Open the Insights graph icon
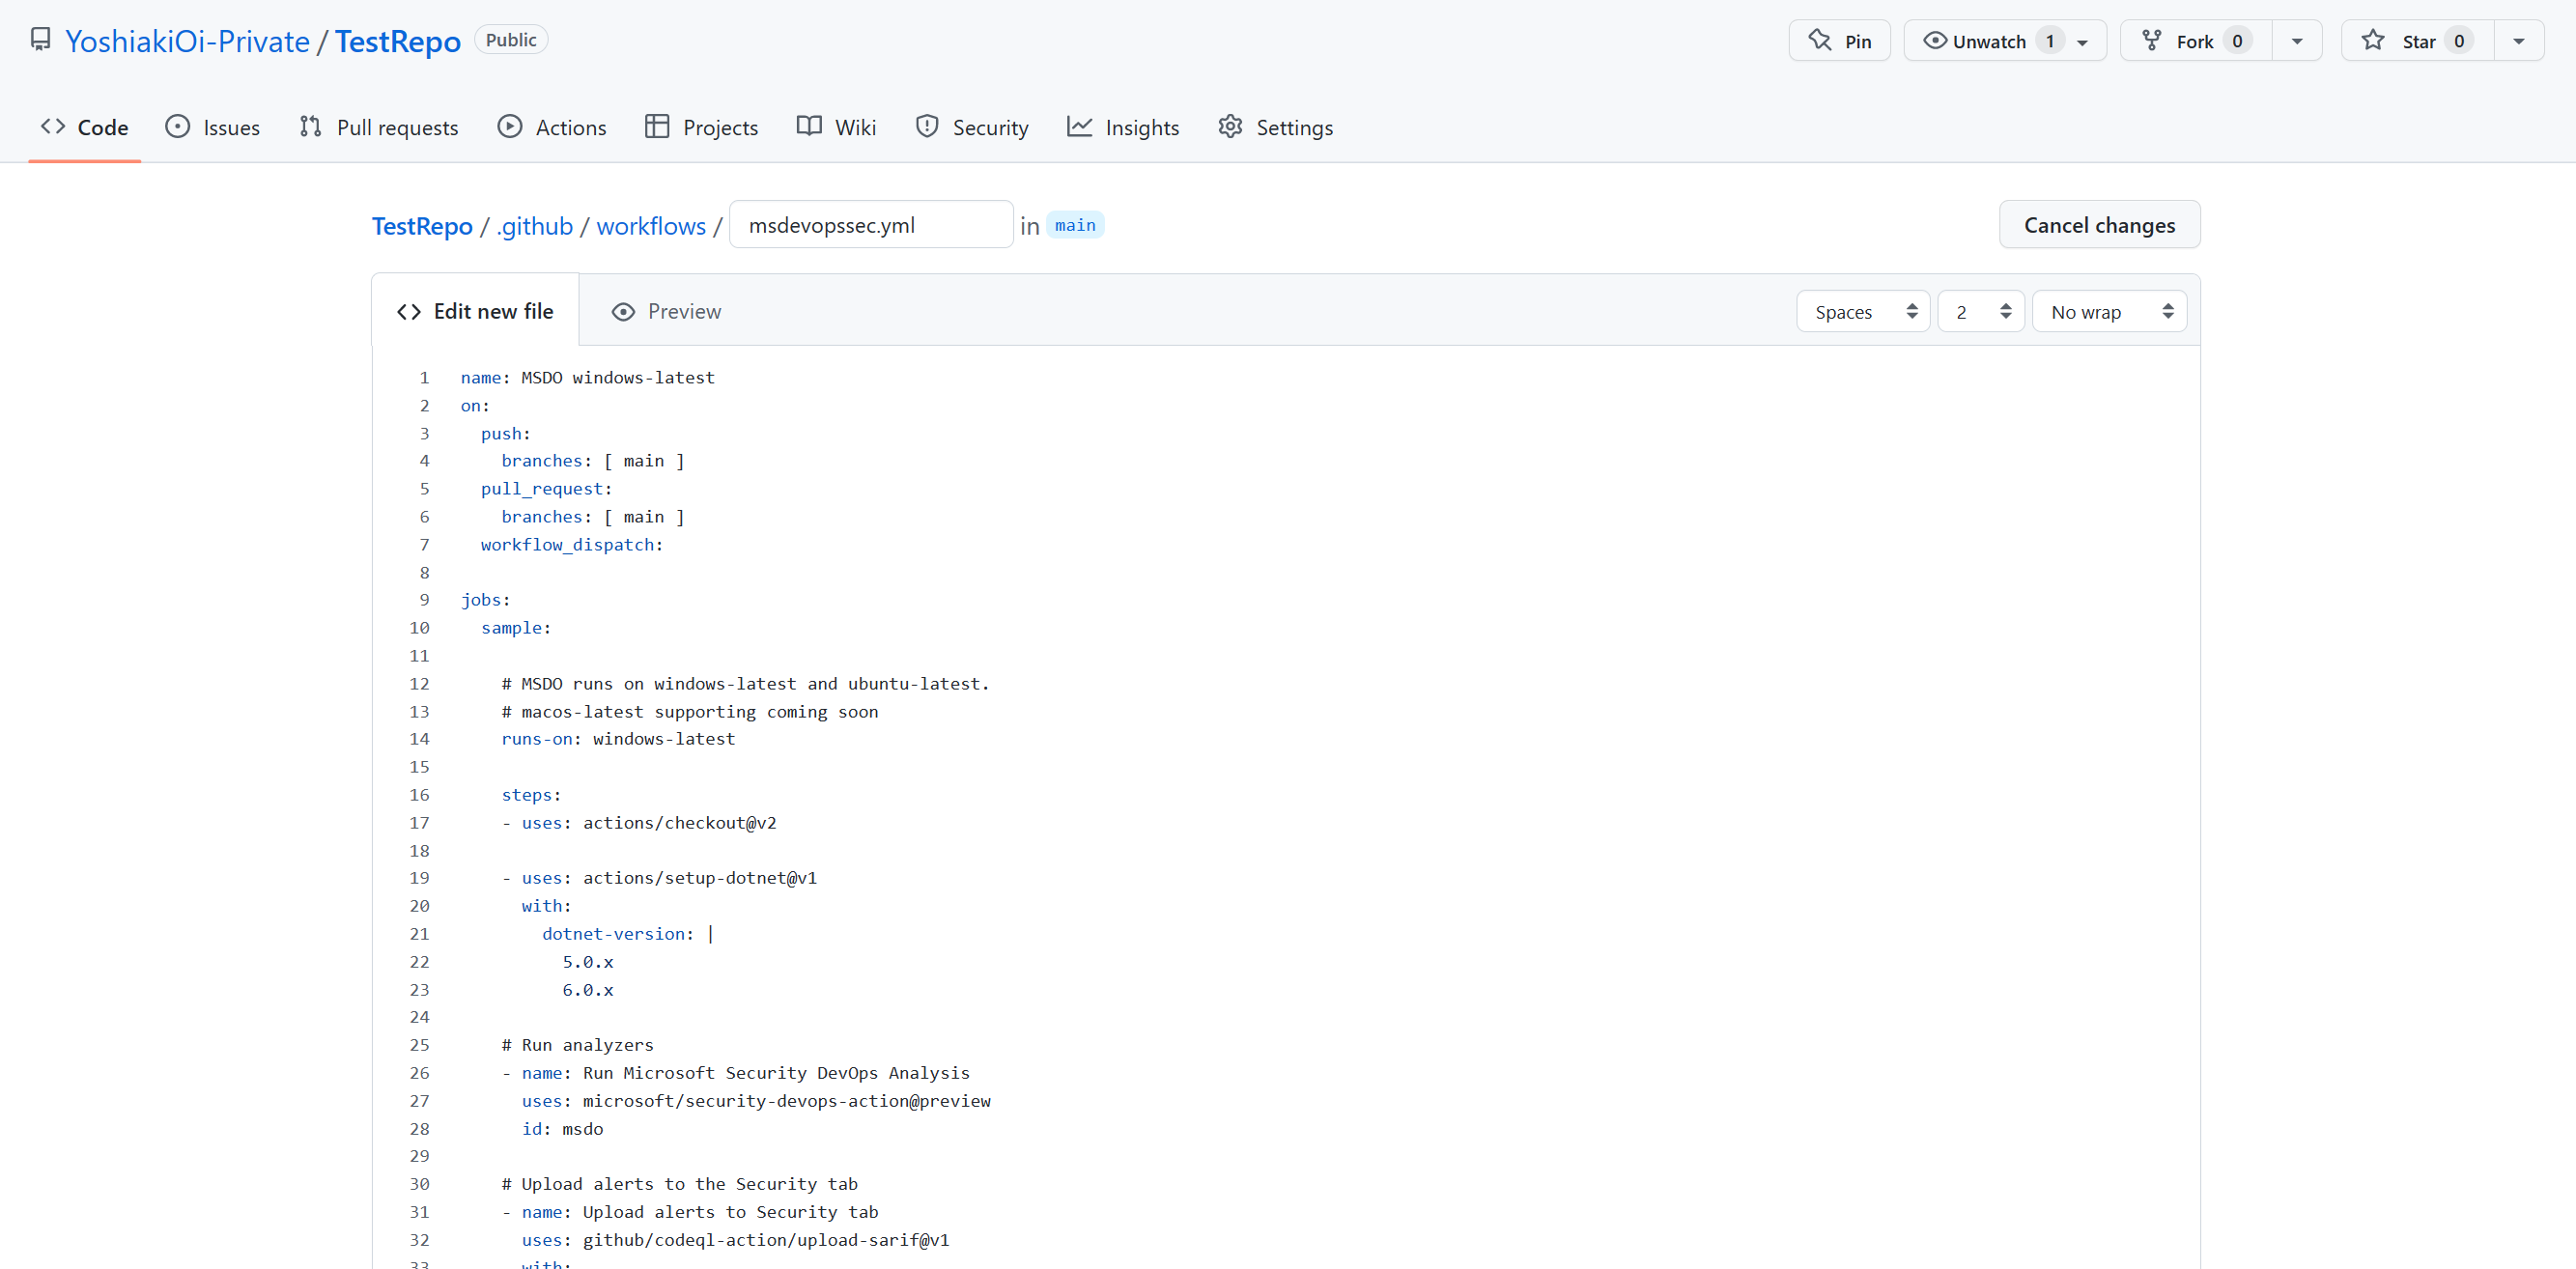 tap(1080, 127)
